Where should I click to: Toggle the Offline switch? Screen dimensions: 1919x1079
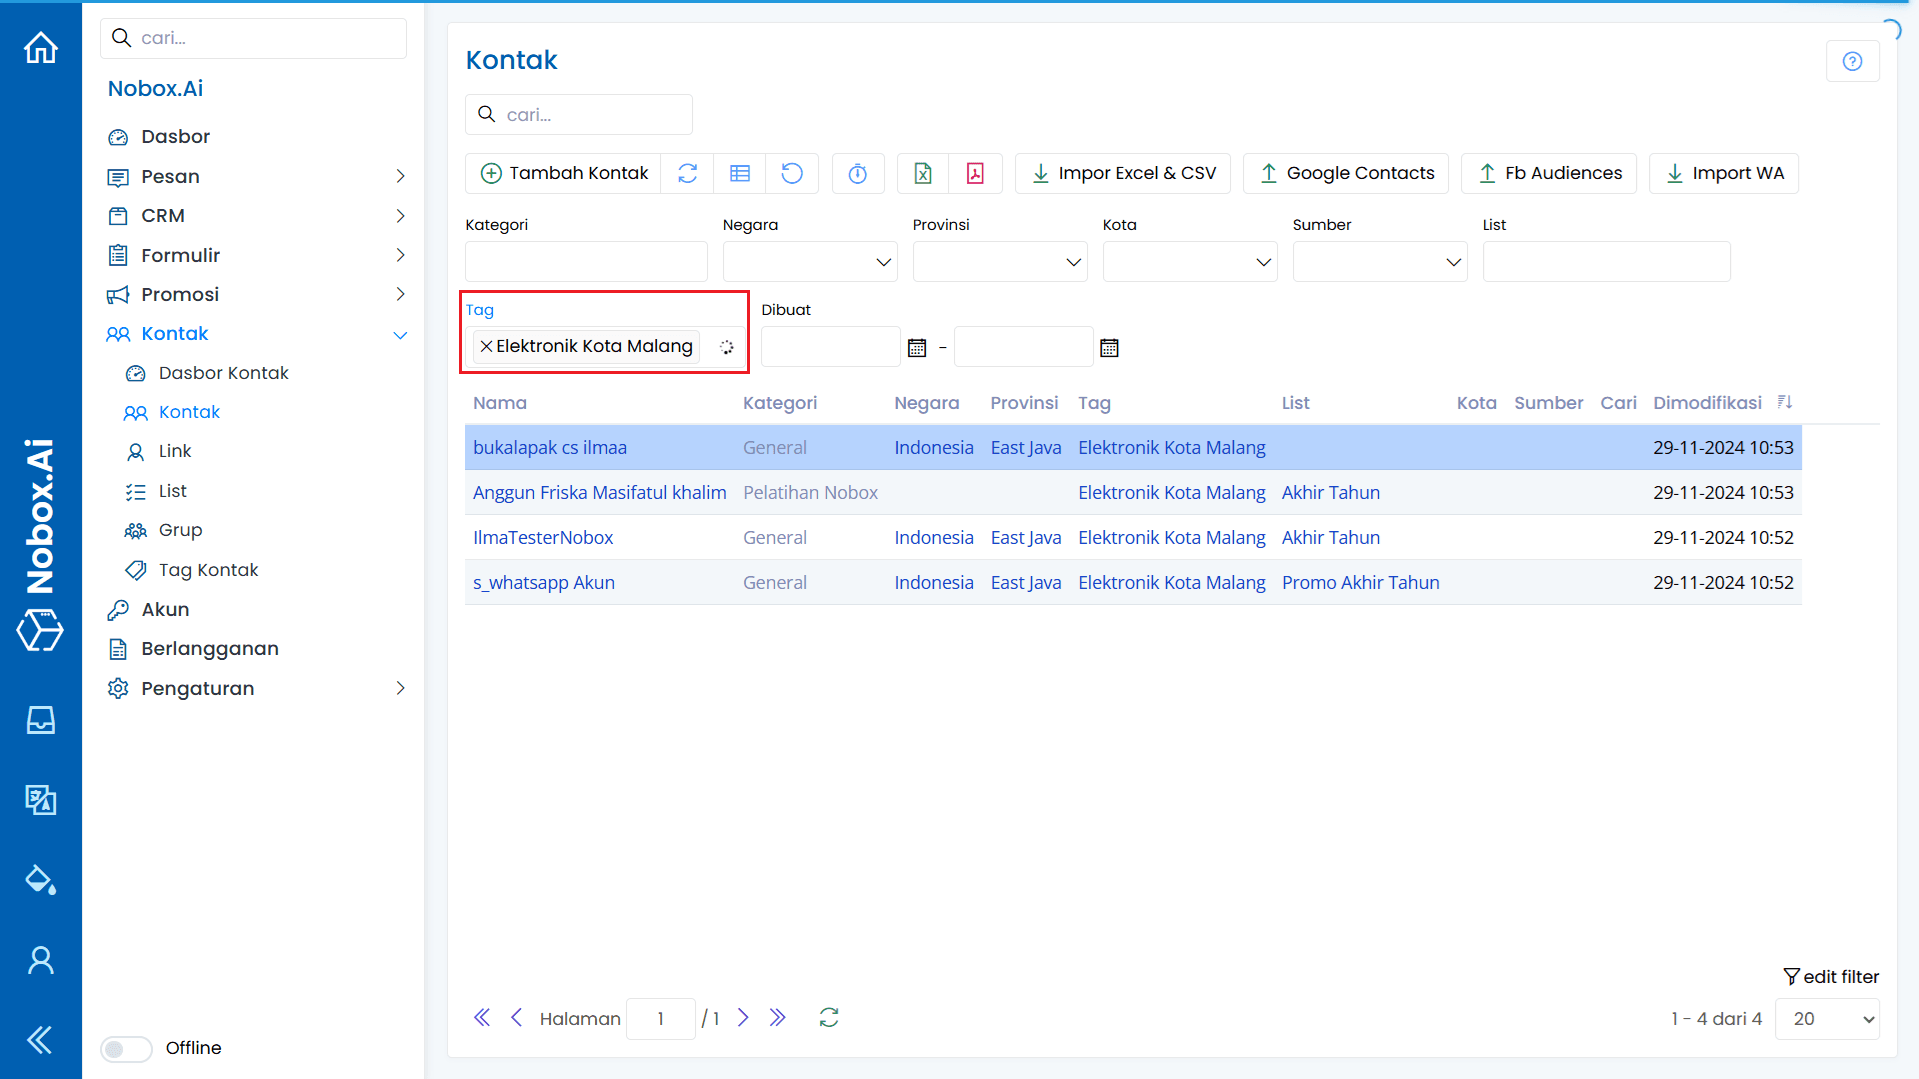[x=125, y=1048]
